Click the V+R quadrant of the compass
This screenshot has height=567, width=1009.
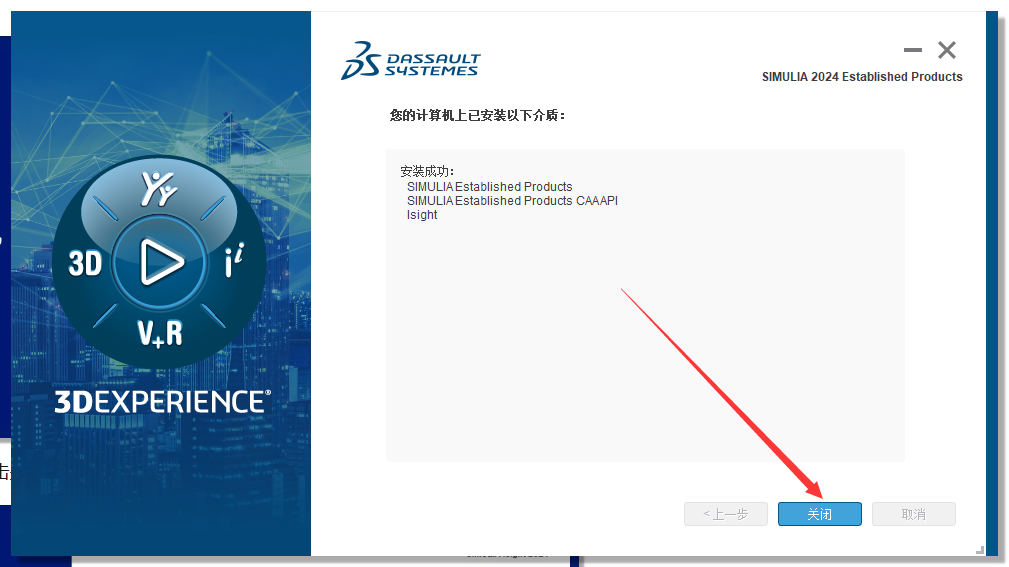point(160,334)
